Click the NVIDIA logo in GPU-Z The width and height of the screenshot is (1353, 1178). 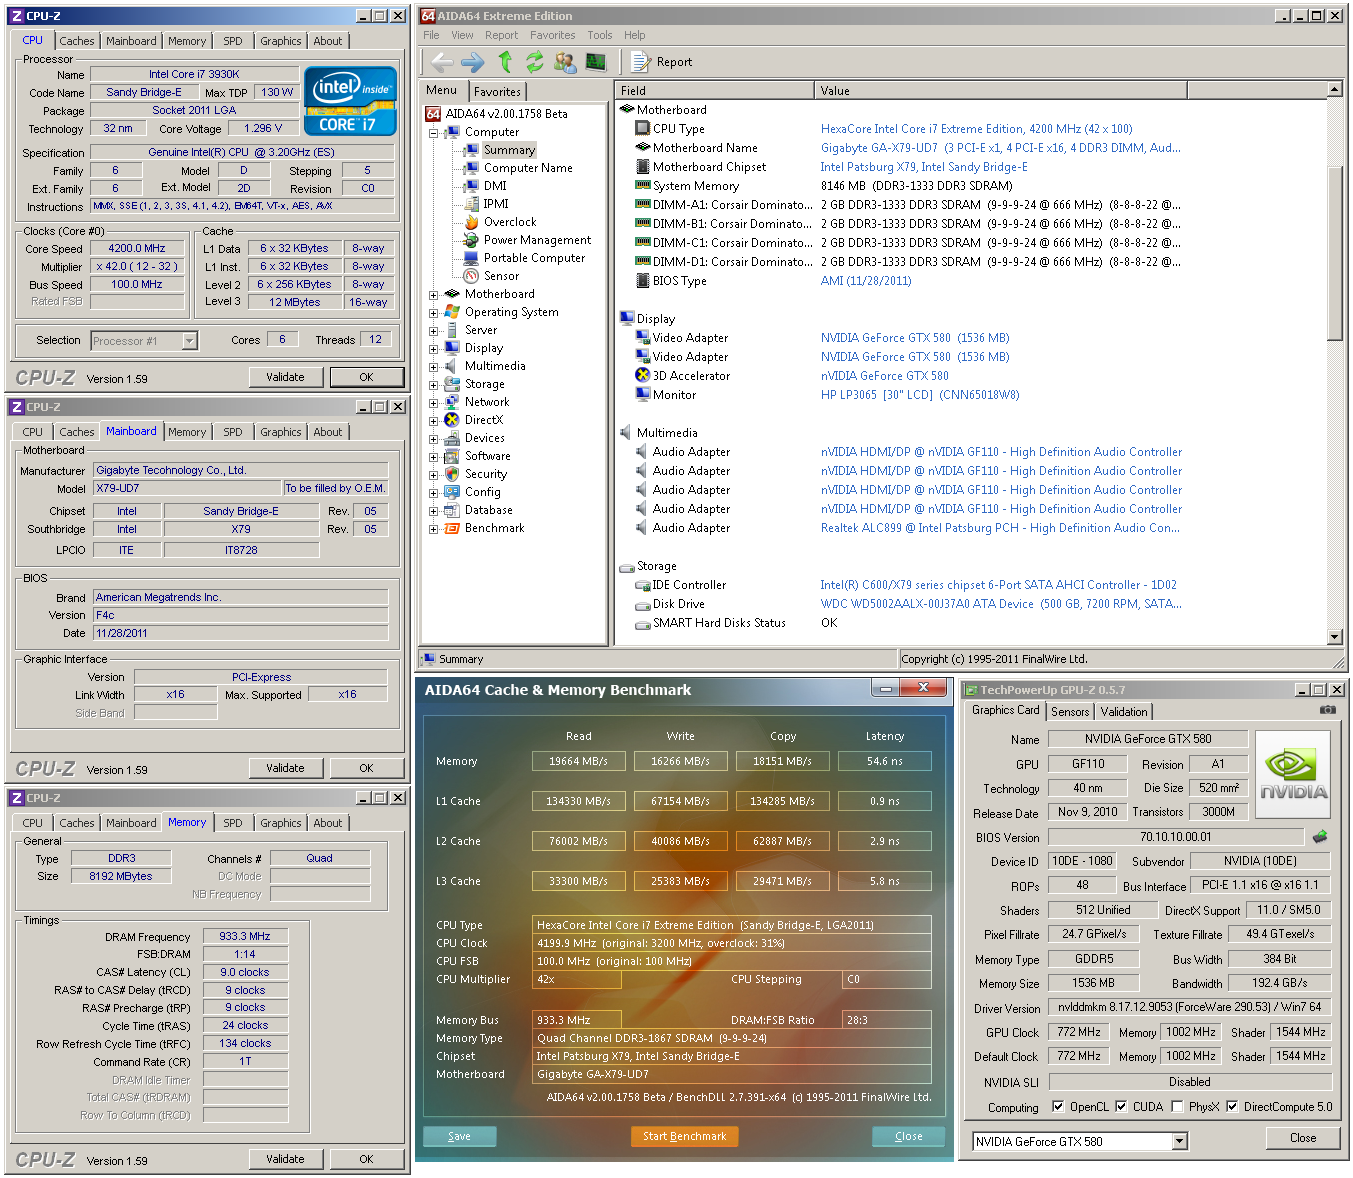(1293, 775)
